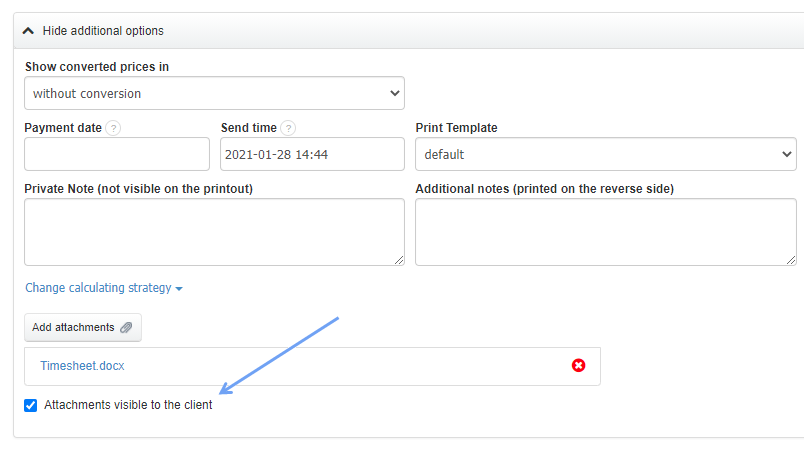804x454 pixels.
Task: Click the converted prices dropdown arrow
Action: [393, 94]
